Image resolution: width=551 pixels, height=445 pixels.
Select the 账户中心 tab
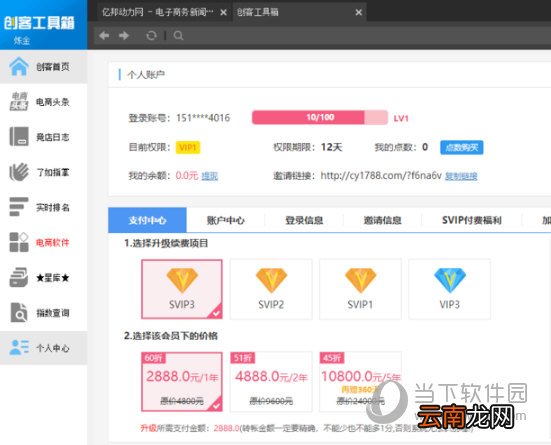pyautogui.click(x=226, y=220)
